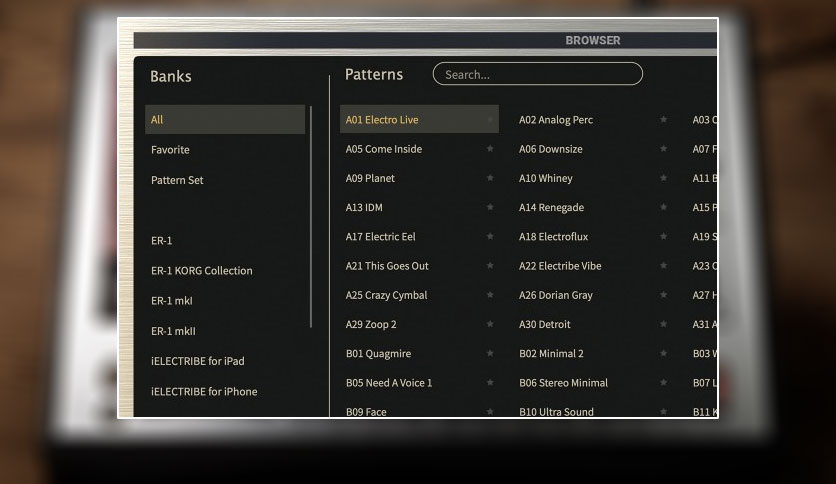Screen dimensions: 836x484
Task: Select pattern B06 Stereo Minimal
Action: coord(564,382)
